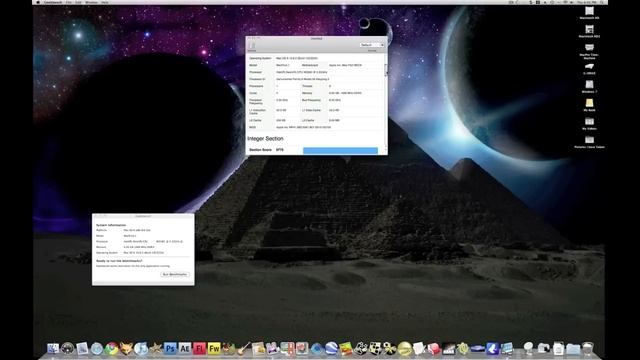Click the Run Benchmarks button
The width and height of the screenshot is (640, 360).
pos(175,274)
